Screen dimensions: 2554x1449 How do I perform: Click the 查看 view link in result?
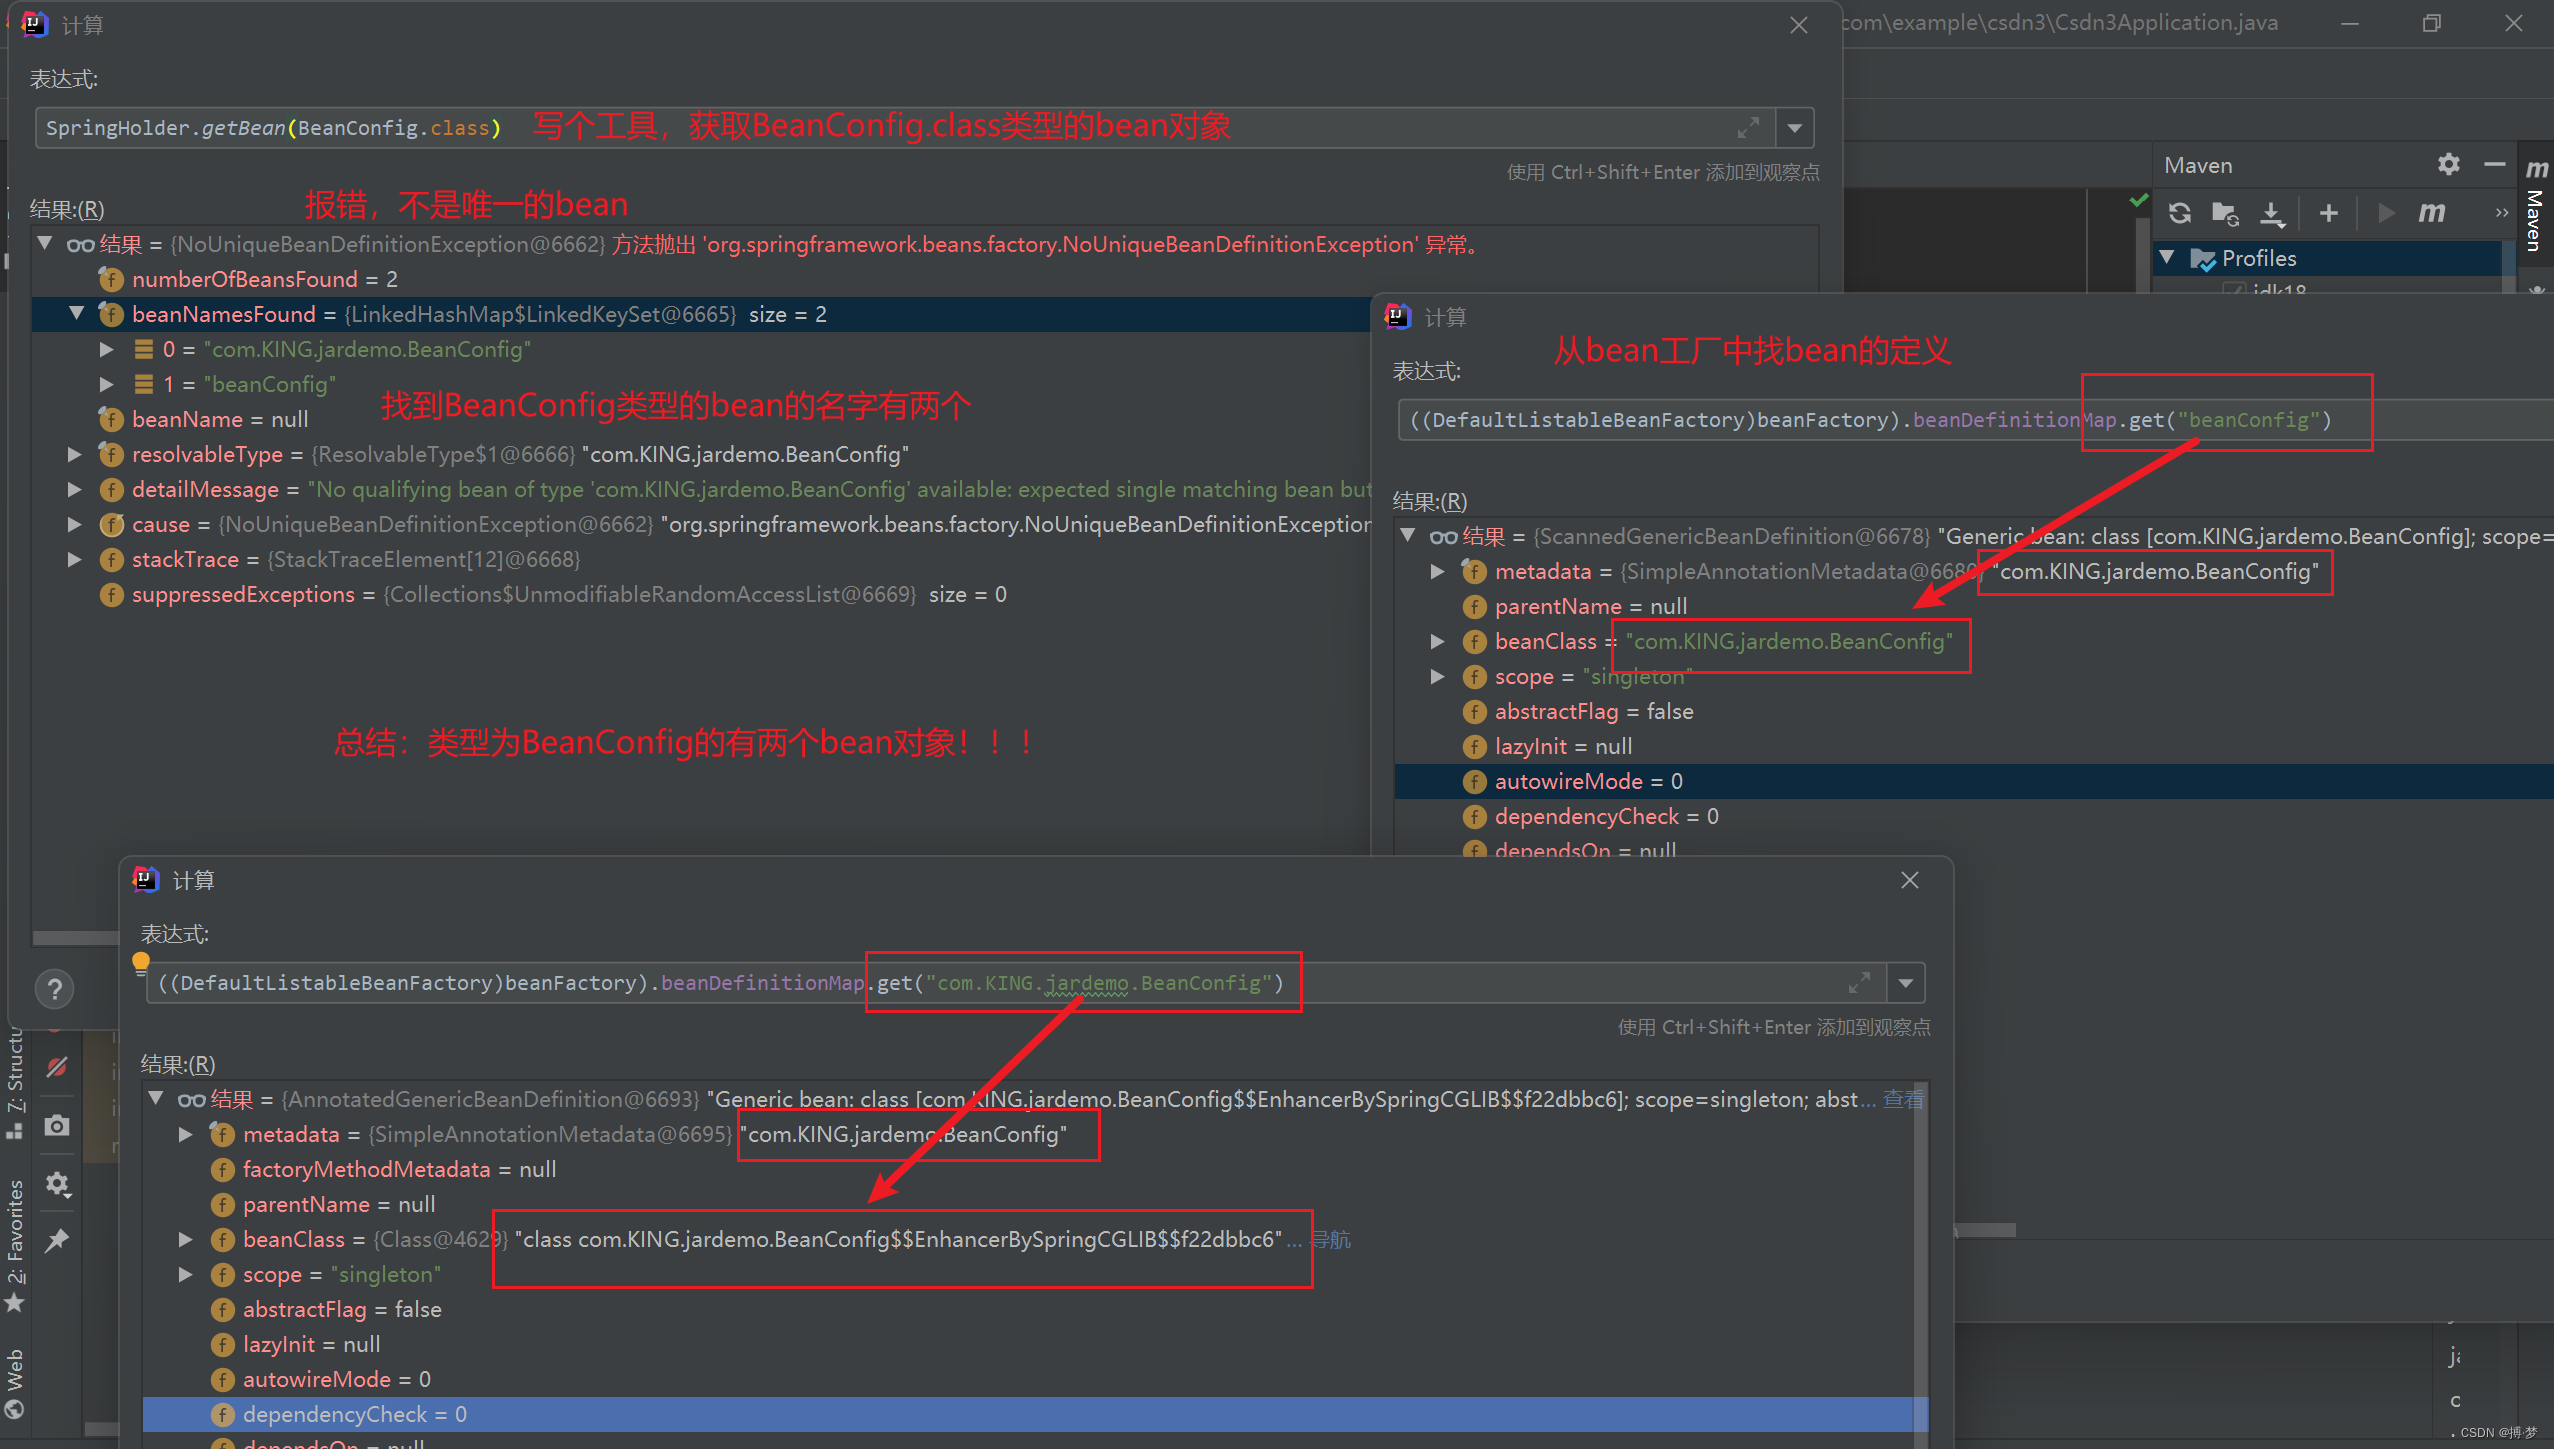click(1903, 1099)
